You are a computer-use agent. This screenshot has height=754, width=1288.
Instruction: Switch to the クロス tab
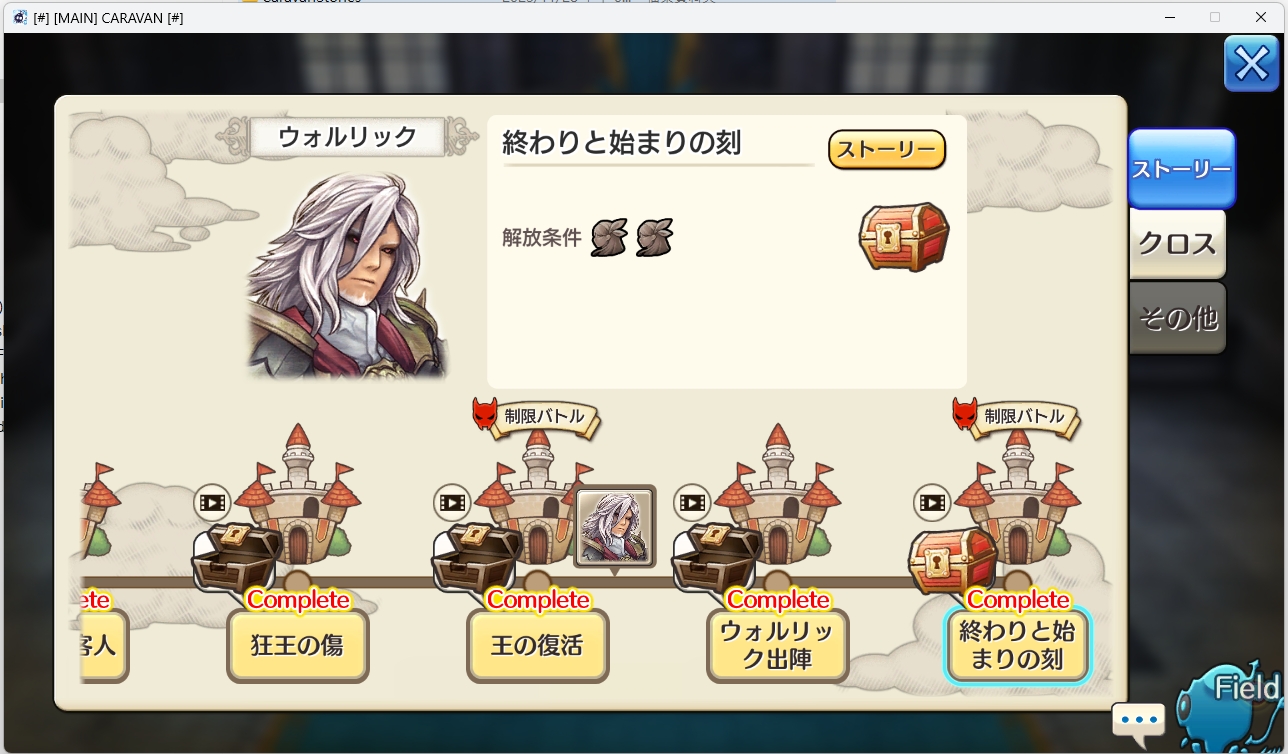1177,244
